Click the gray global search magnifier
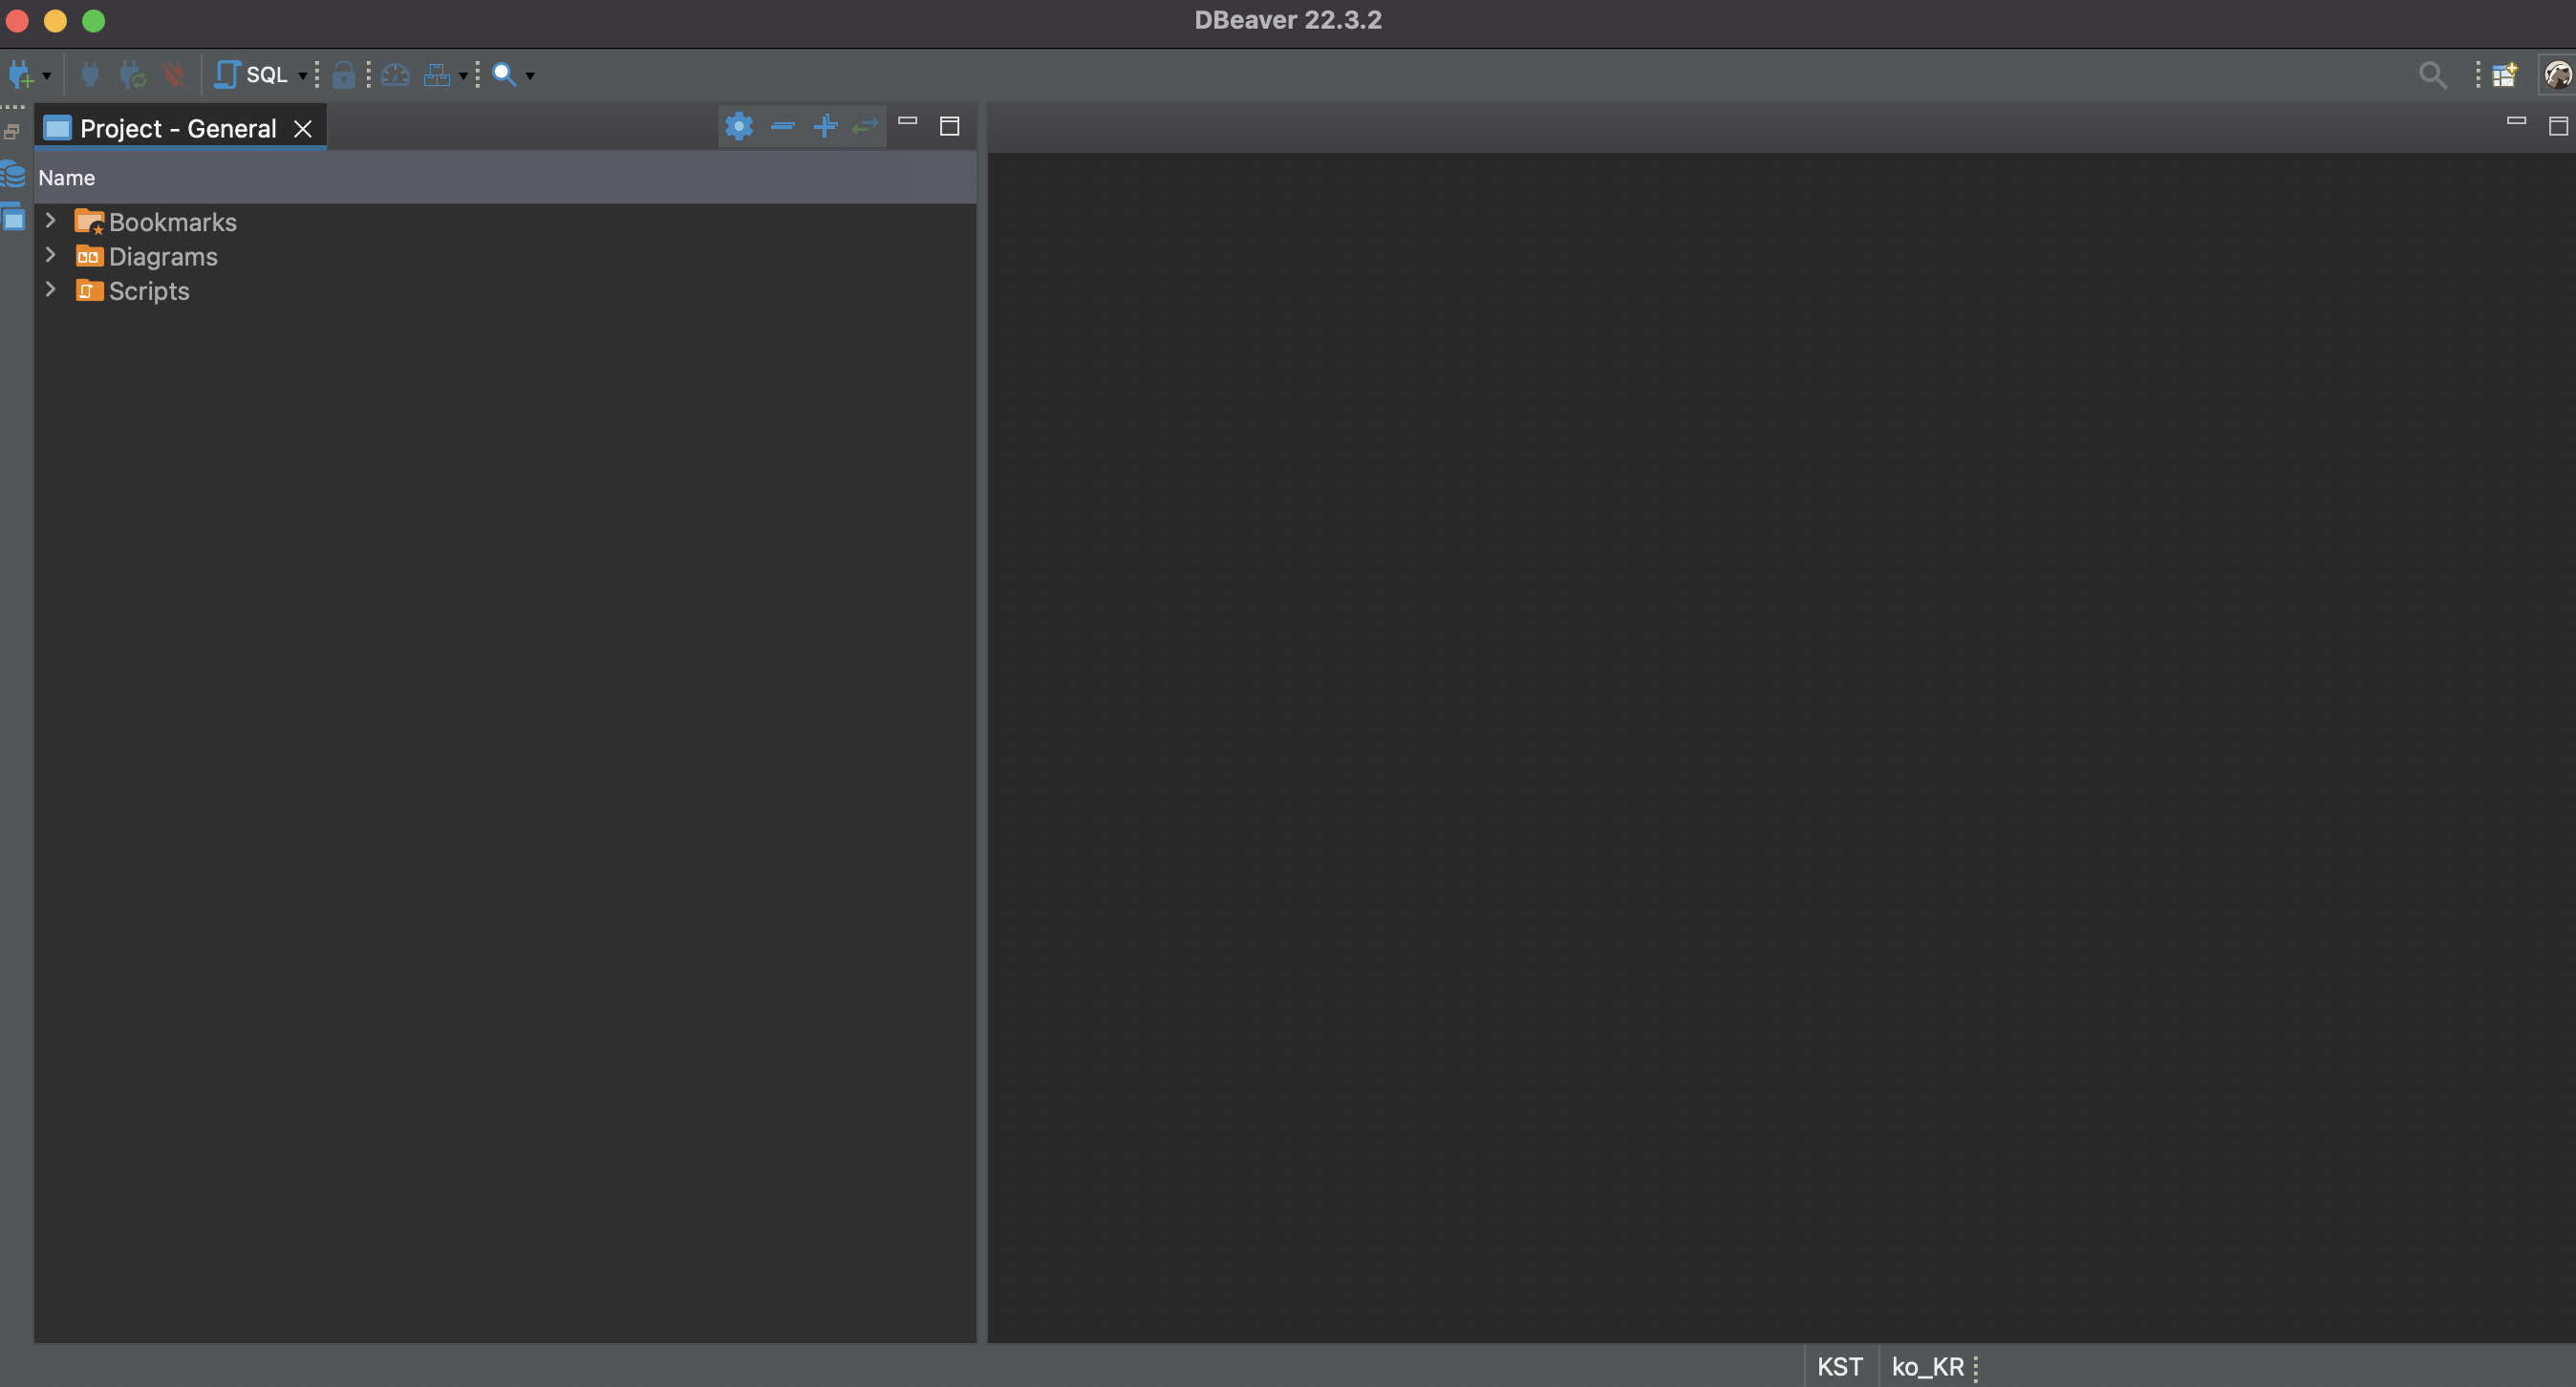Viewport: 2576px width, 1387px height. pos(2432,75)
